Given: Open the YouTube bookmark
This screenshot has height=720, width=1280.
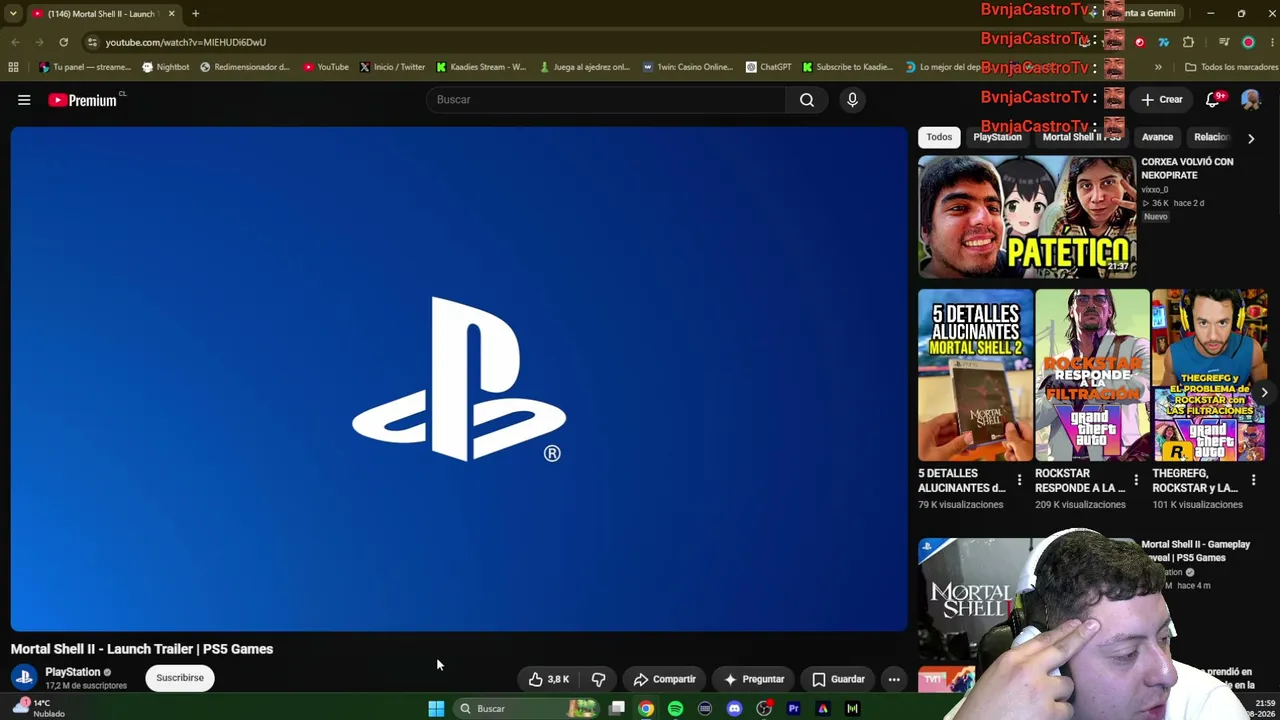Looking at the screenshot, I should coord(326,67).
